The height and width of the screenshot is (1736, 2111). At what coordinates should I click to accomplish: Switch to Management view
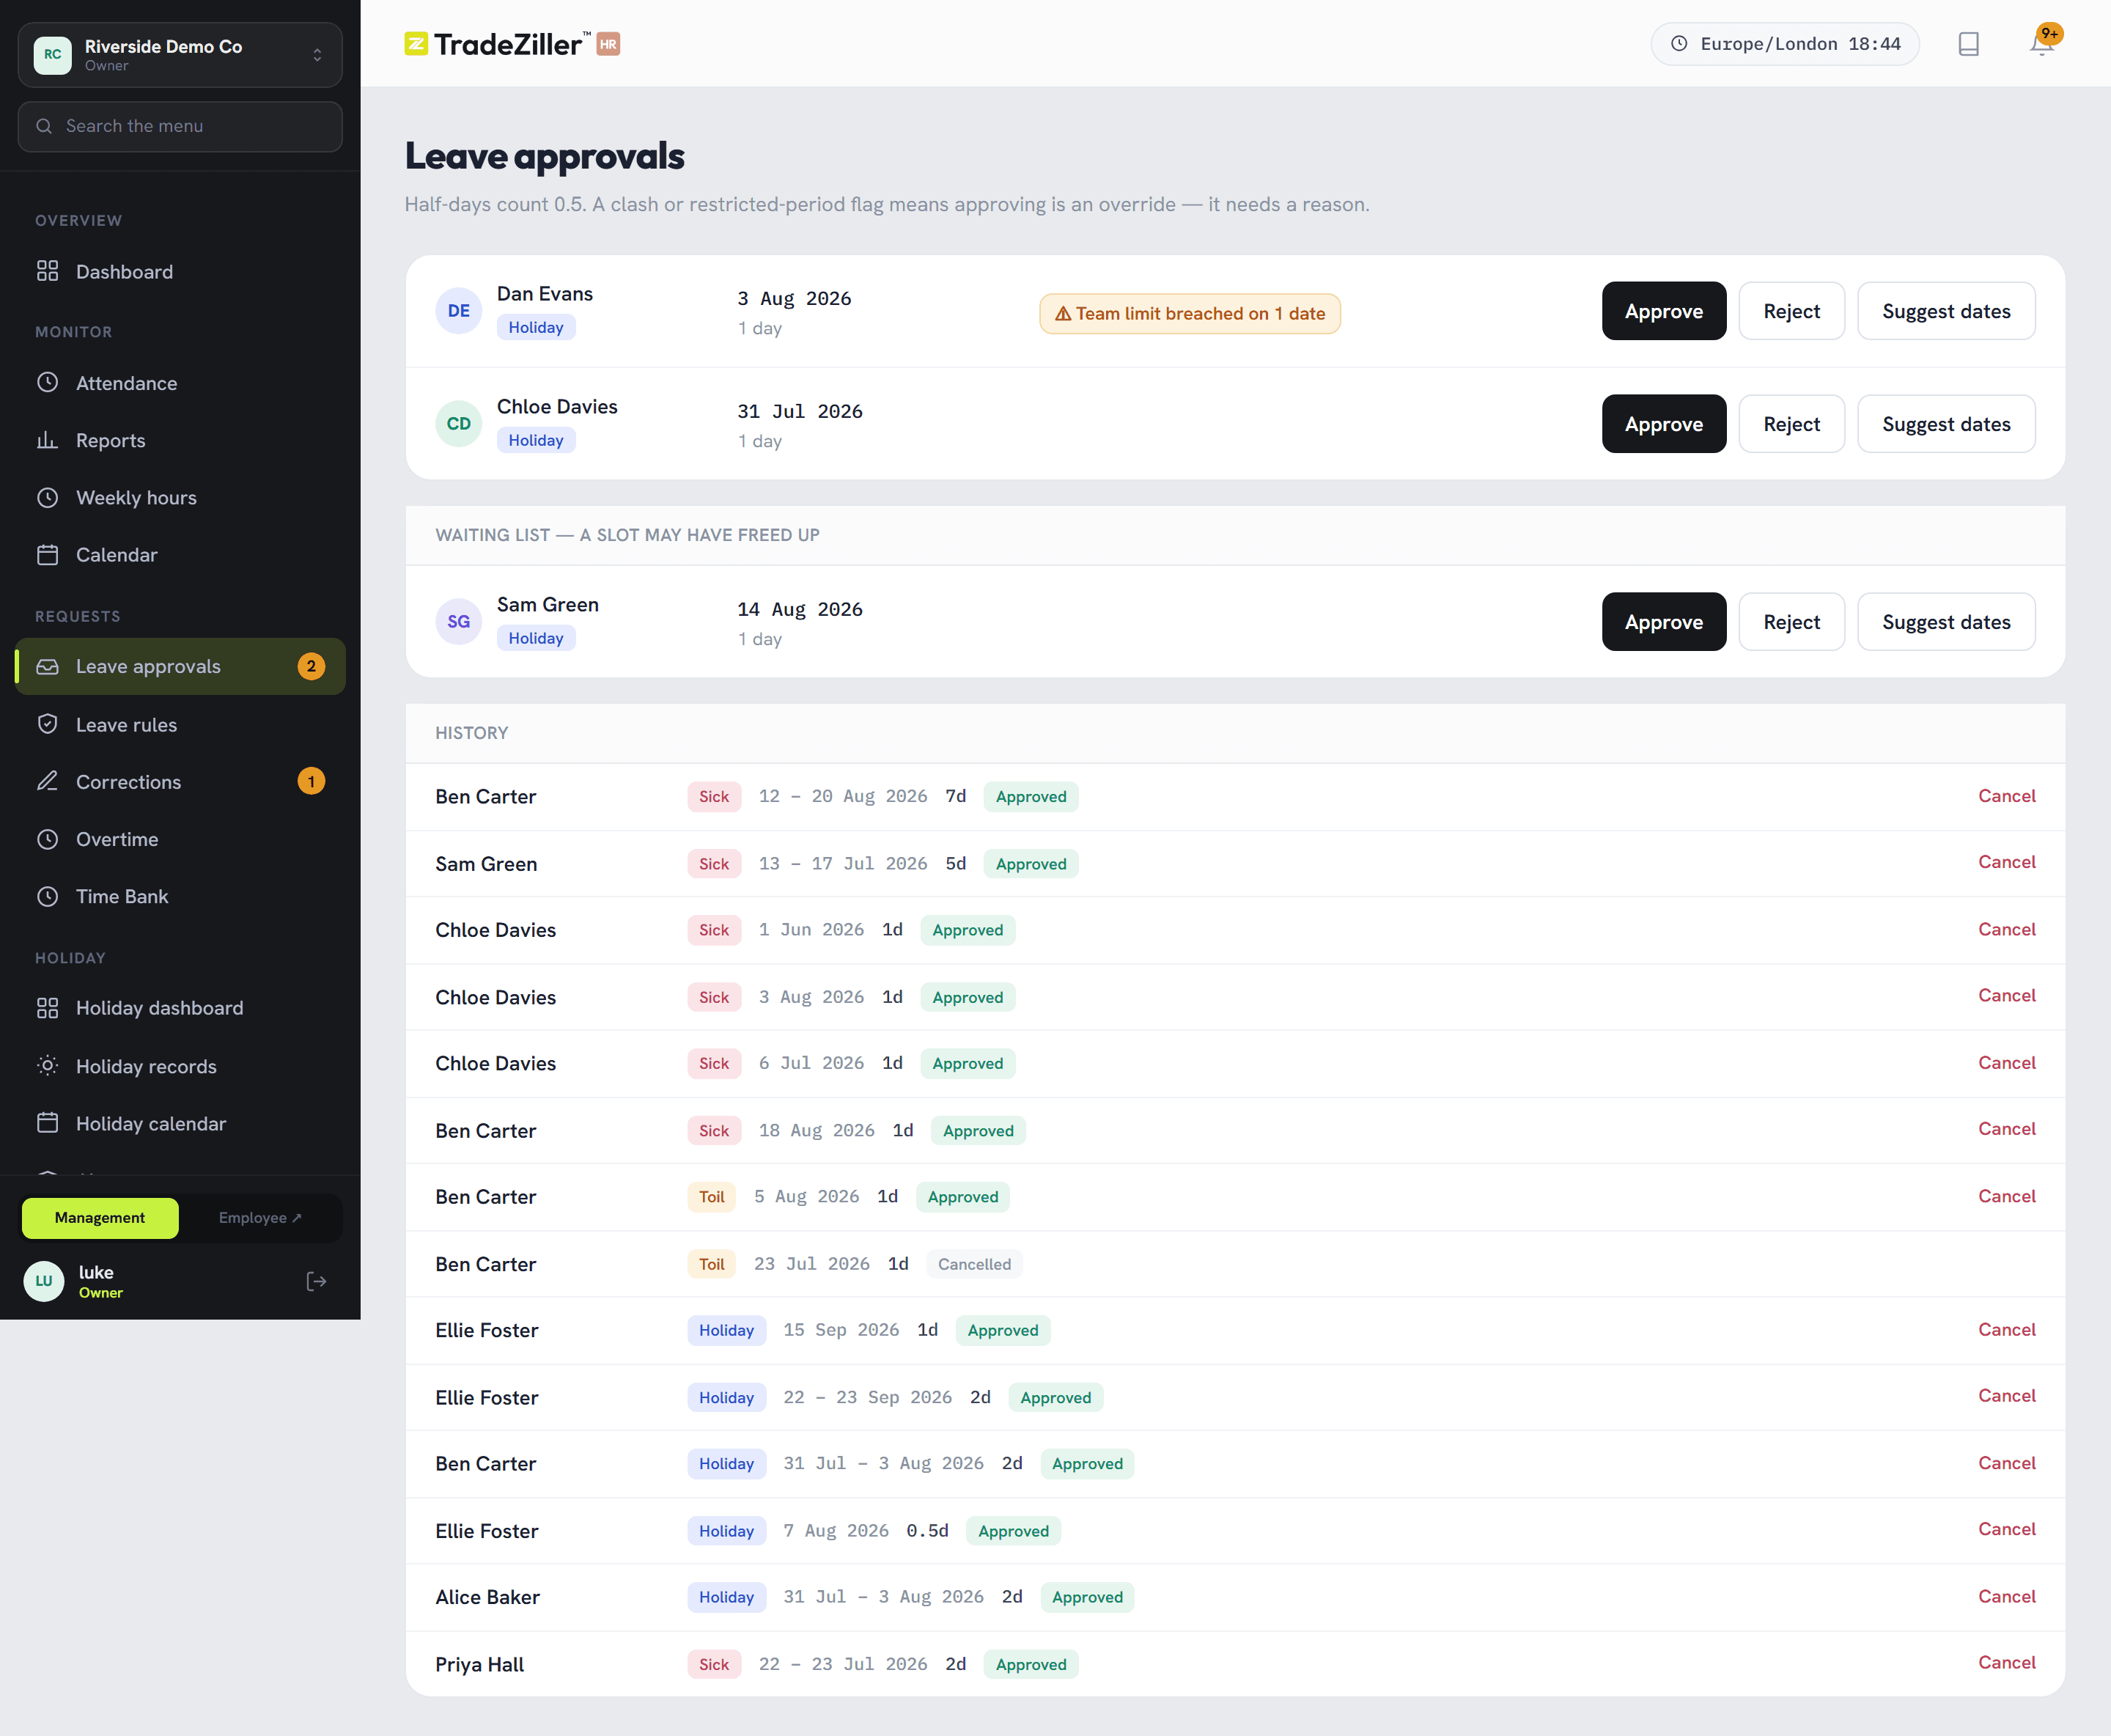(x=100, y=1217)
